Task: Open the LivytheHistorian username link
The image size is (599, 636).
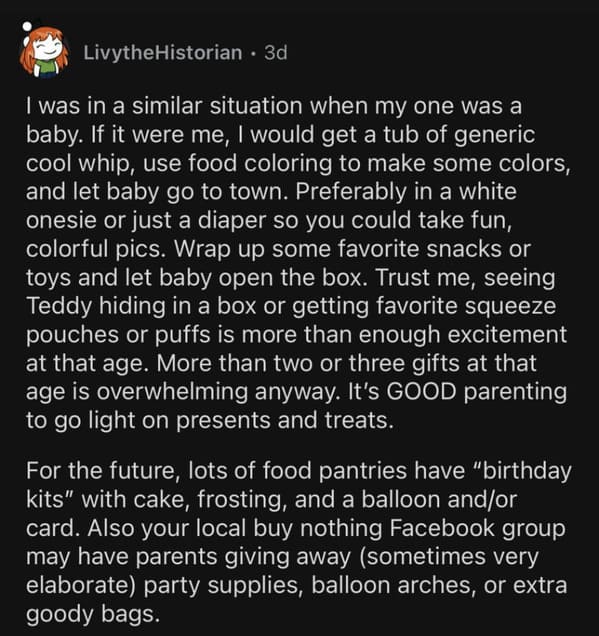Action: pos(163,53)
